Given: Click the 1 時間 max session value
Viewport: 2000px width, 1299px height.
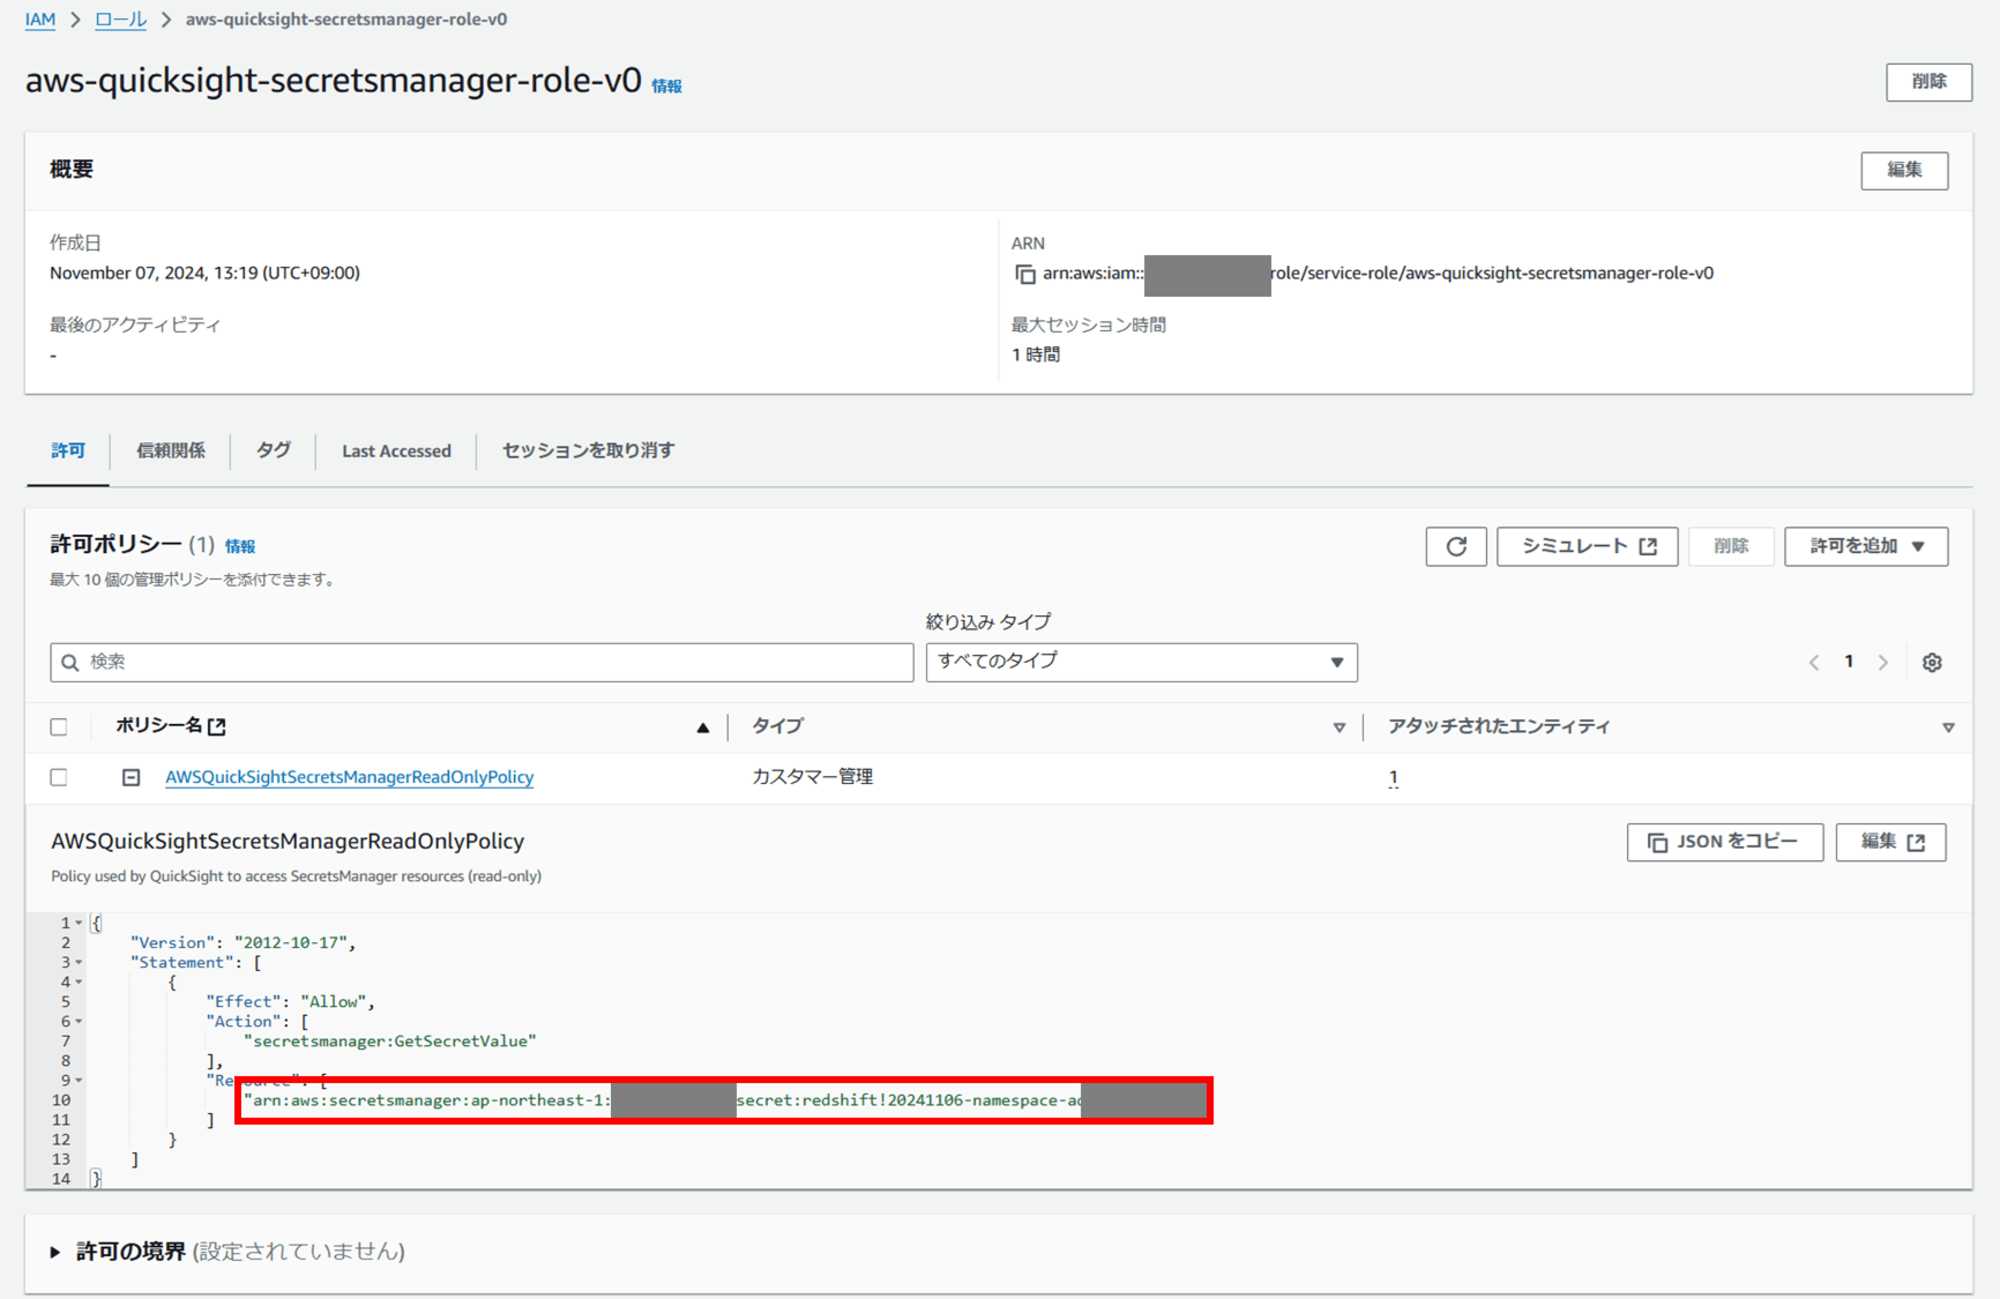Looking at the screenshot, I should tap(1035, 355).
